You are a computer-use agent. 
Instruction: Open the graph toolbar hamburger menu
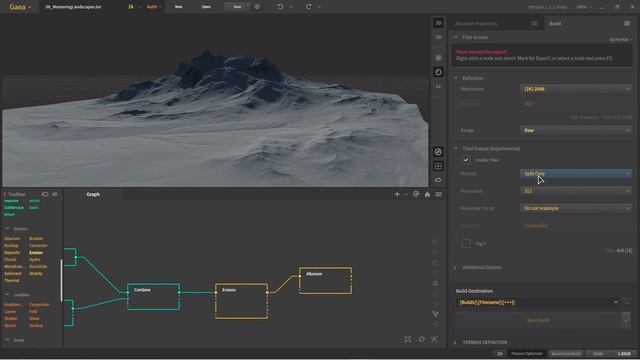tap(438, 195)
